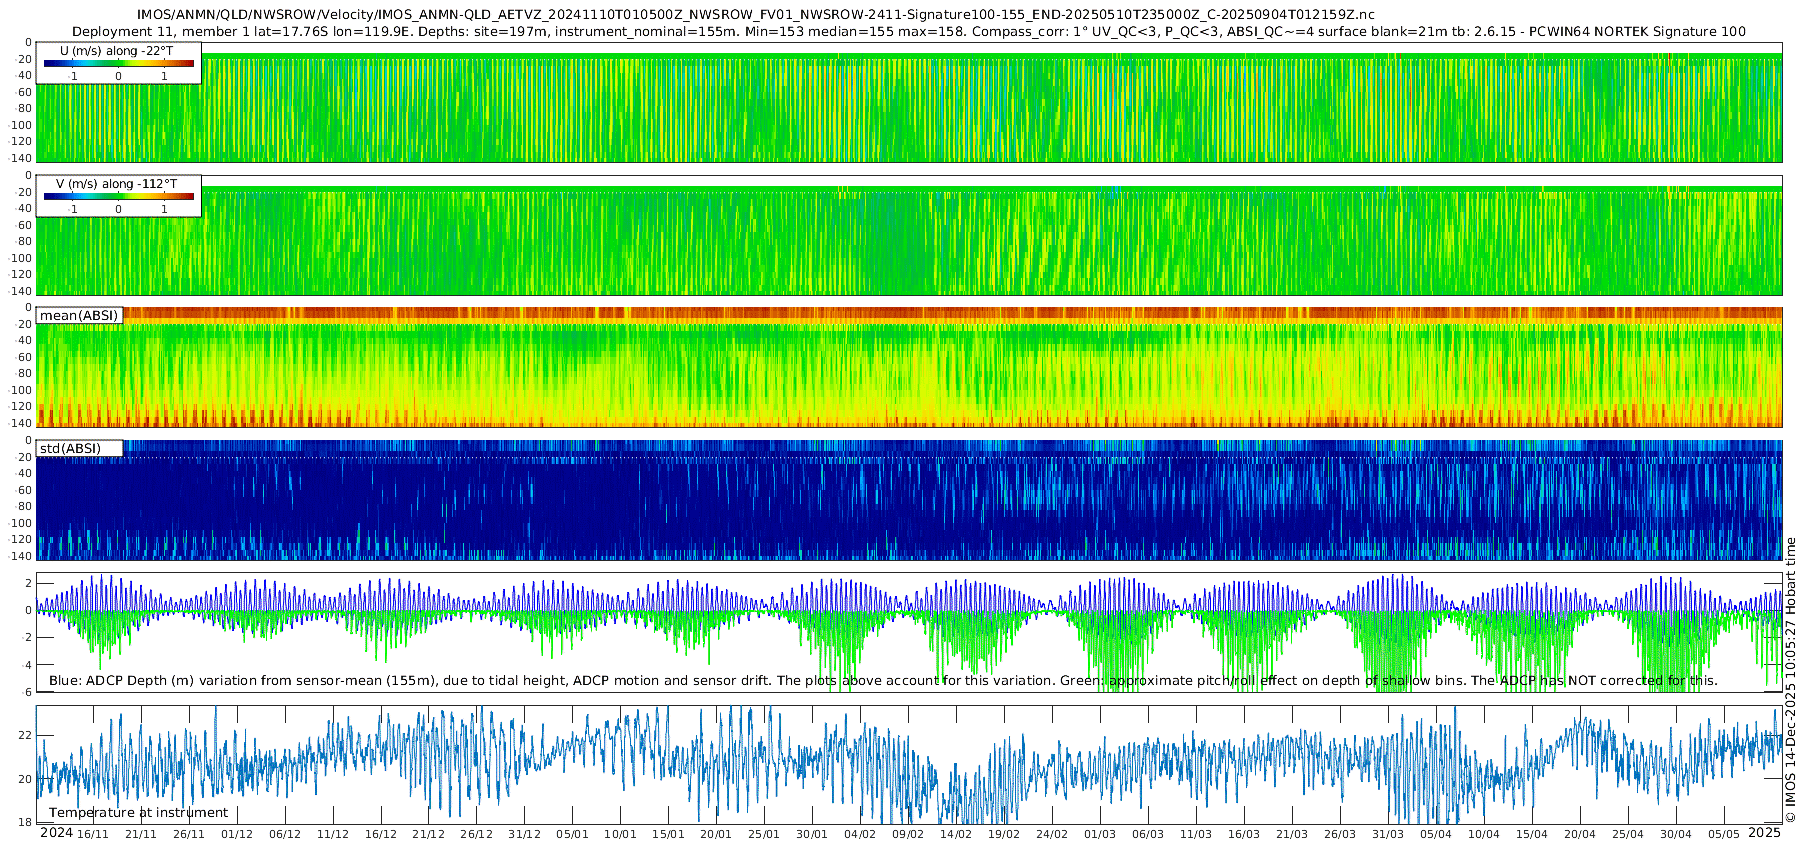This screenshot has height=850, width=1800.
Task: Click the '26/11' date tick label
Action: click(189, 834)
